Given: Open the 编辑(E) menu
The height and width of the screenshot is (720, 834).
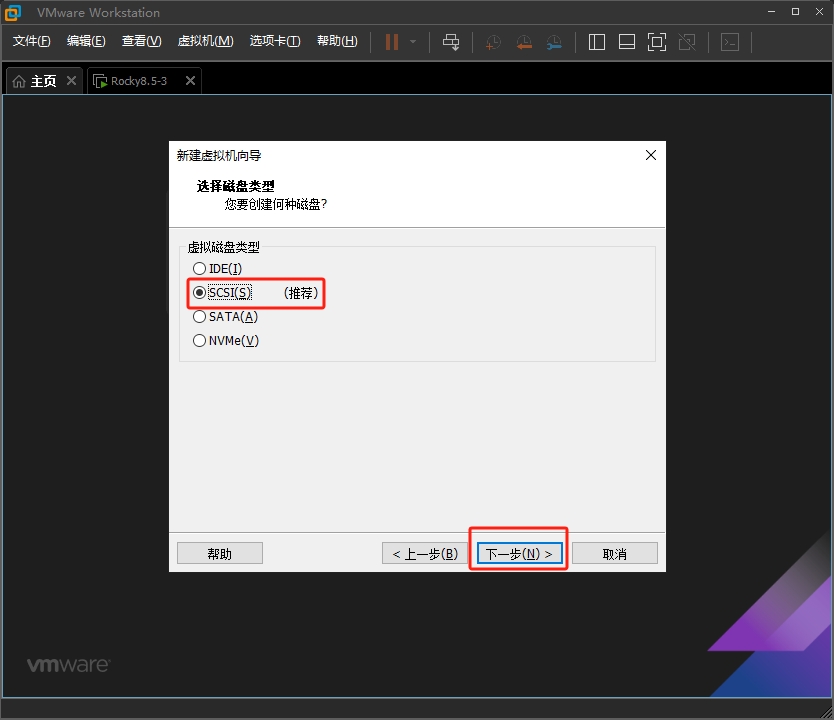Looking at the screenshot, I should click(x=86, y=41).
